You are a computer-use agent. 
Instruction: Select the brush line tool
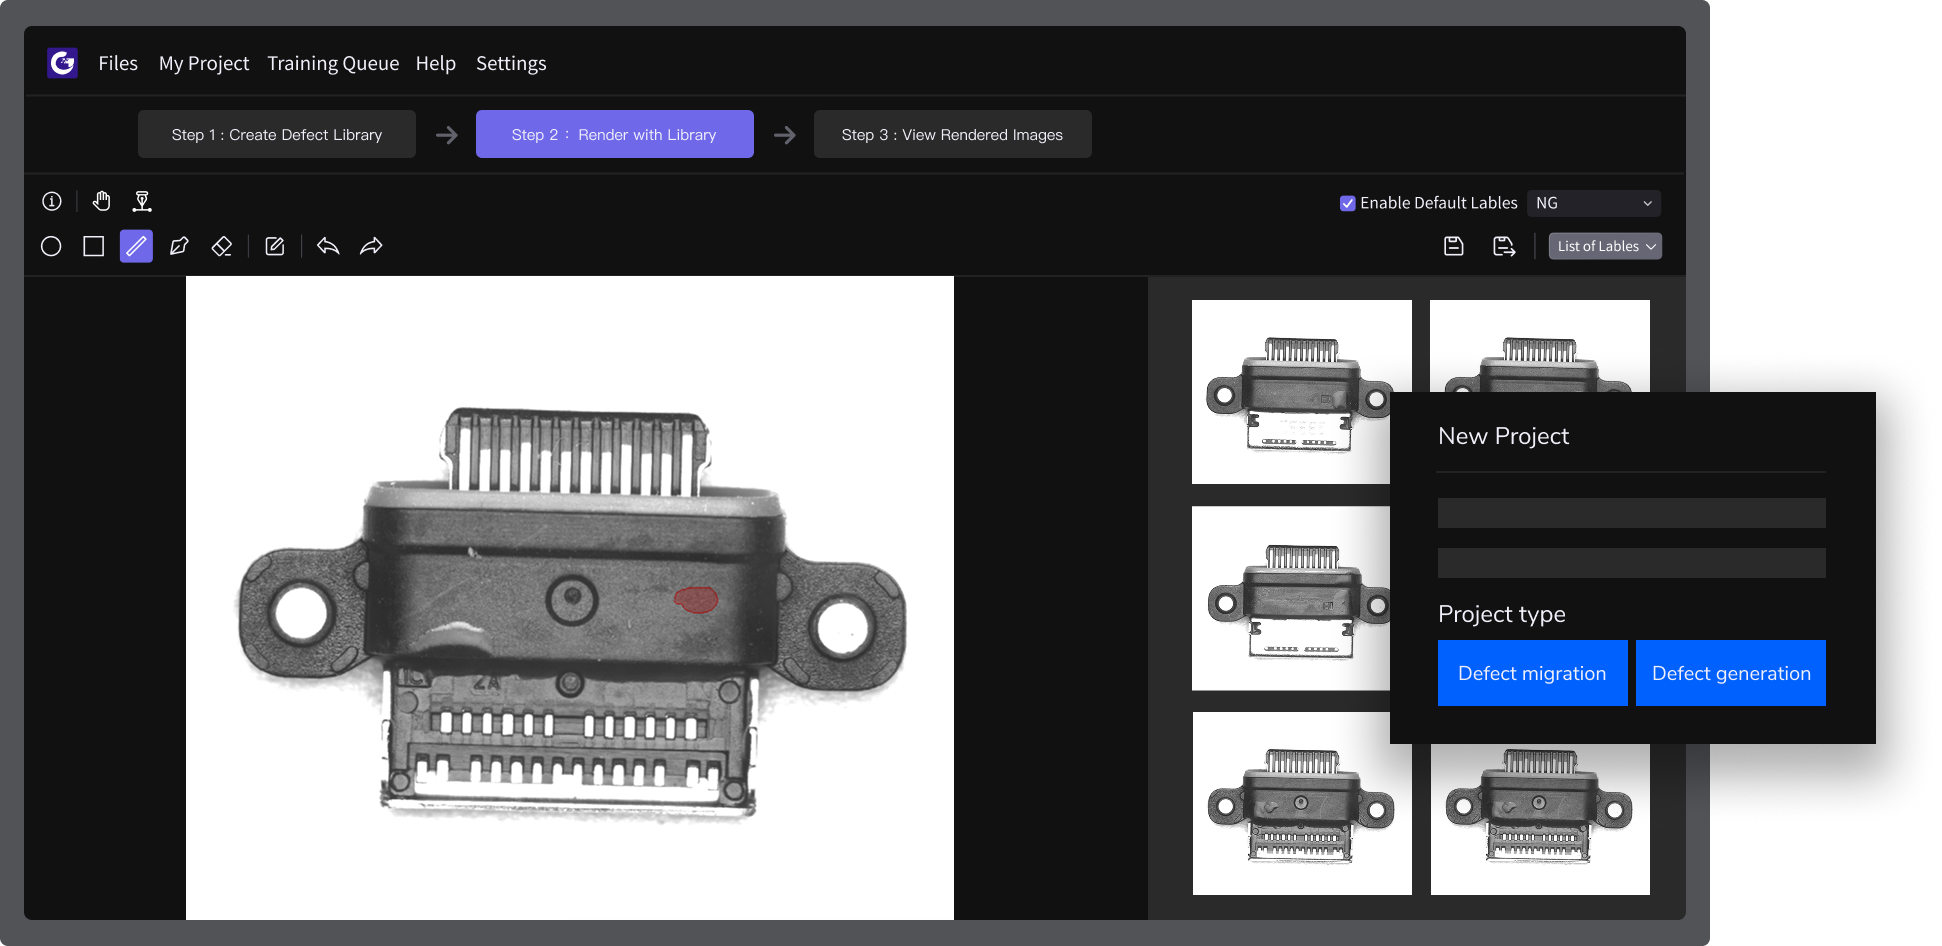coord(136,246)
